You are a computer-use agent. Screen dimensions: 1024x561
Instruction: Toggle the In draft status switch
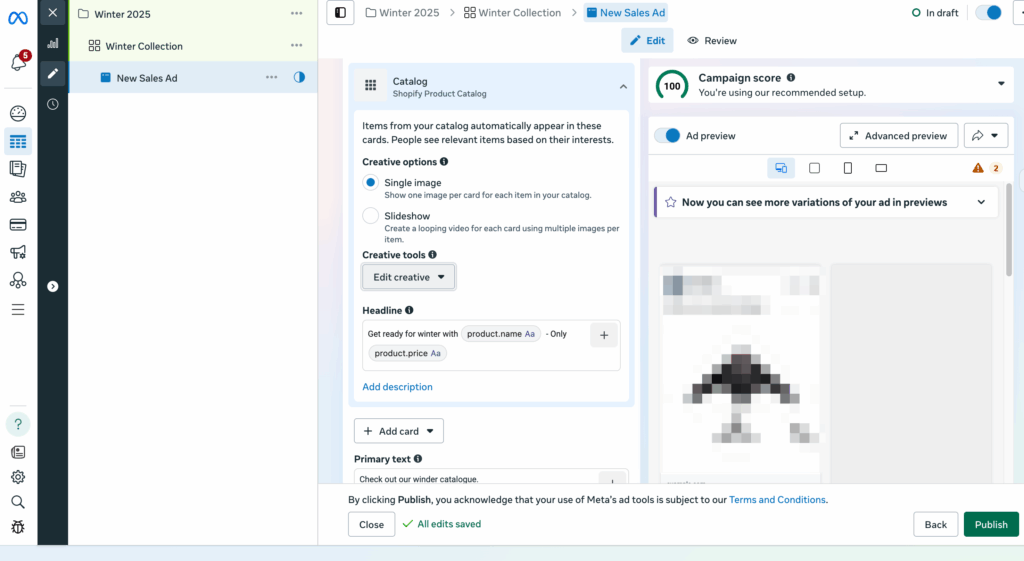point(987,13)
